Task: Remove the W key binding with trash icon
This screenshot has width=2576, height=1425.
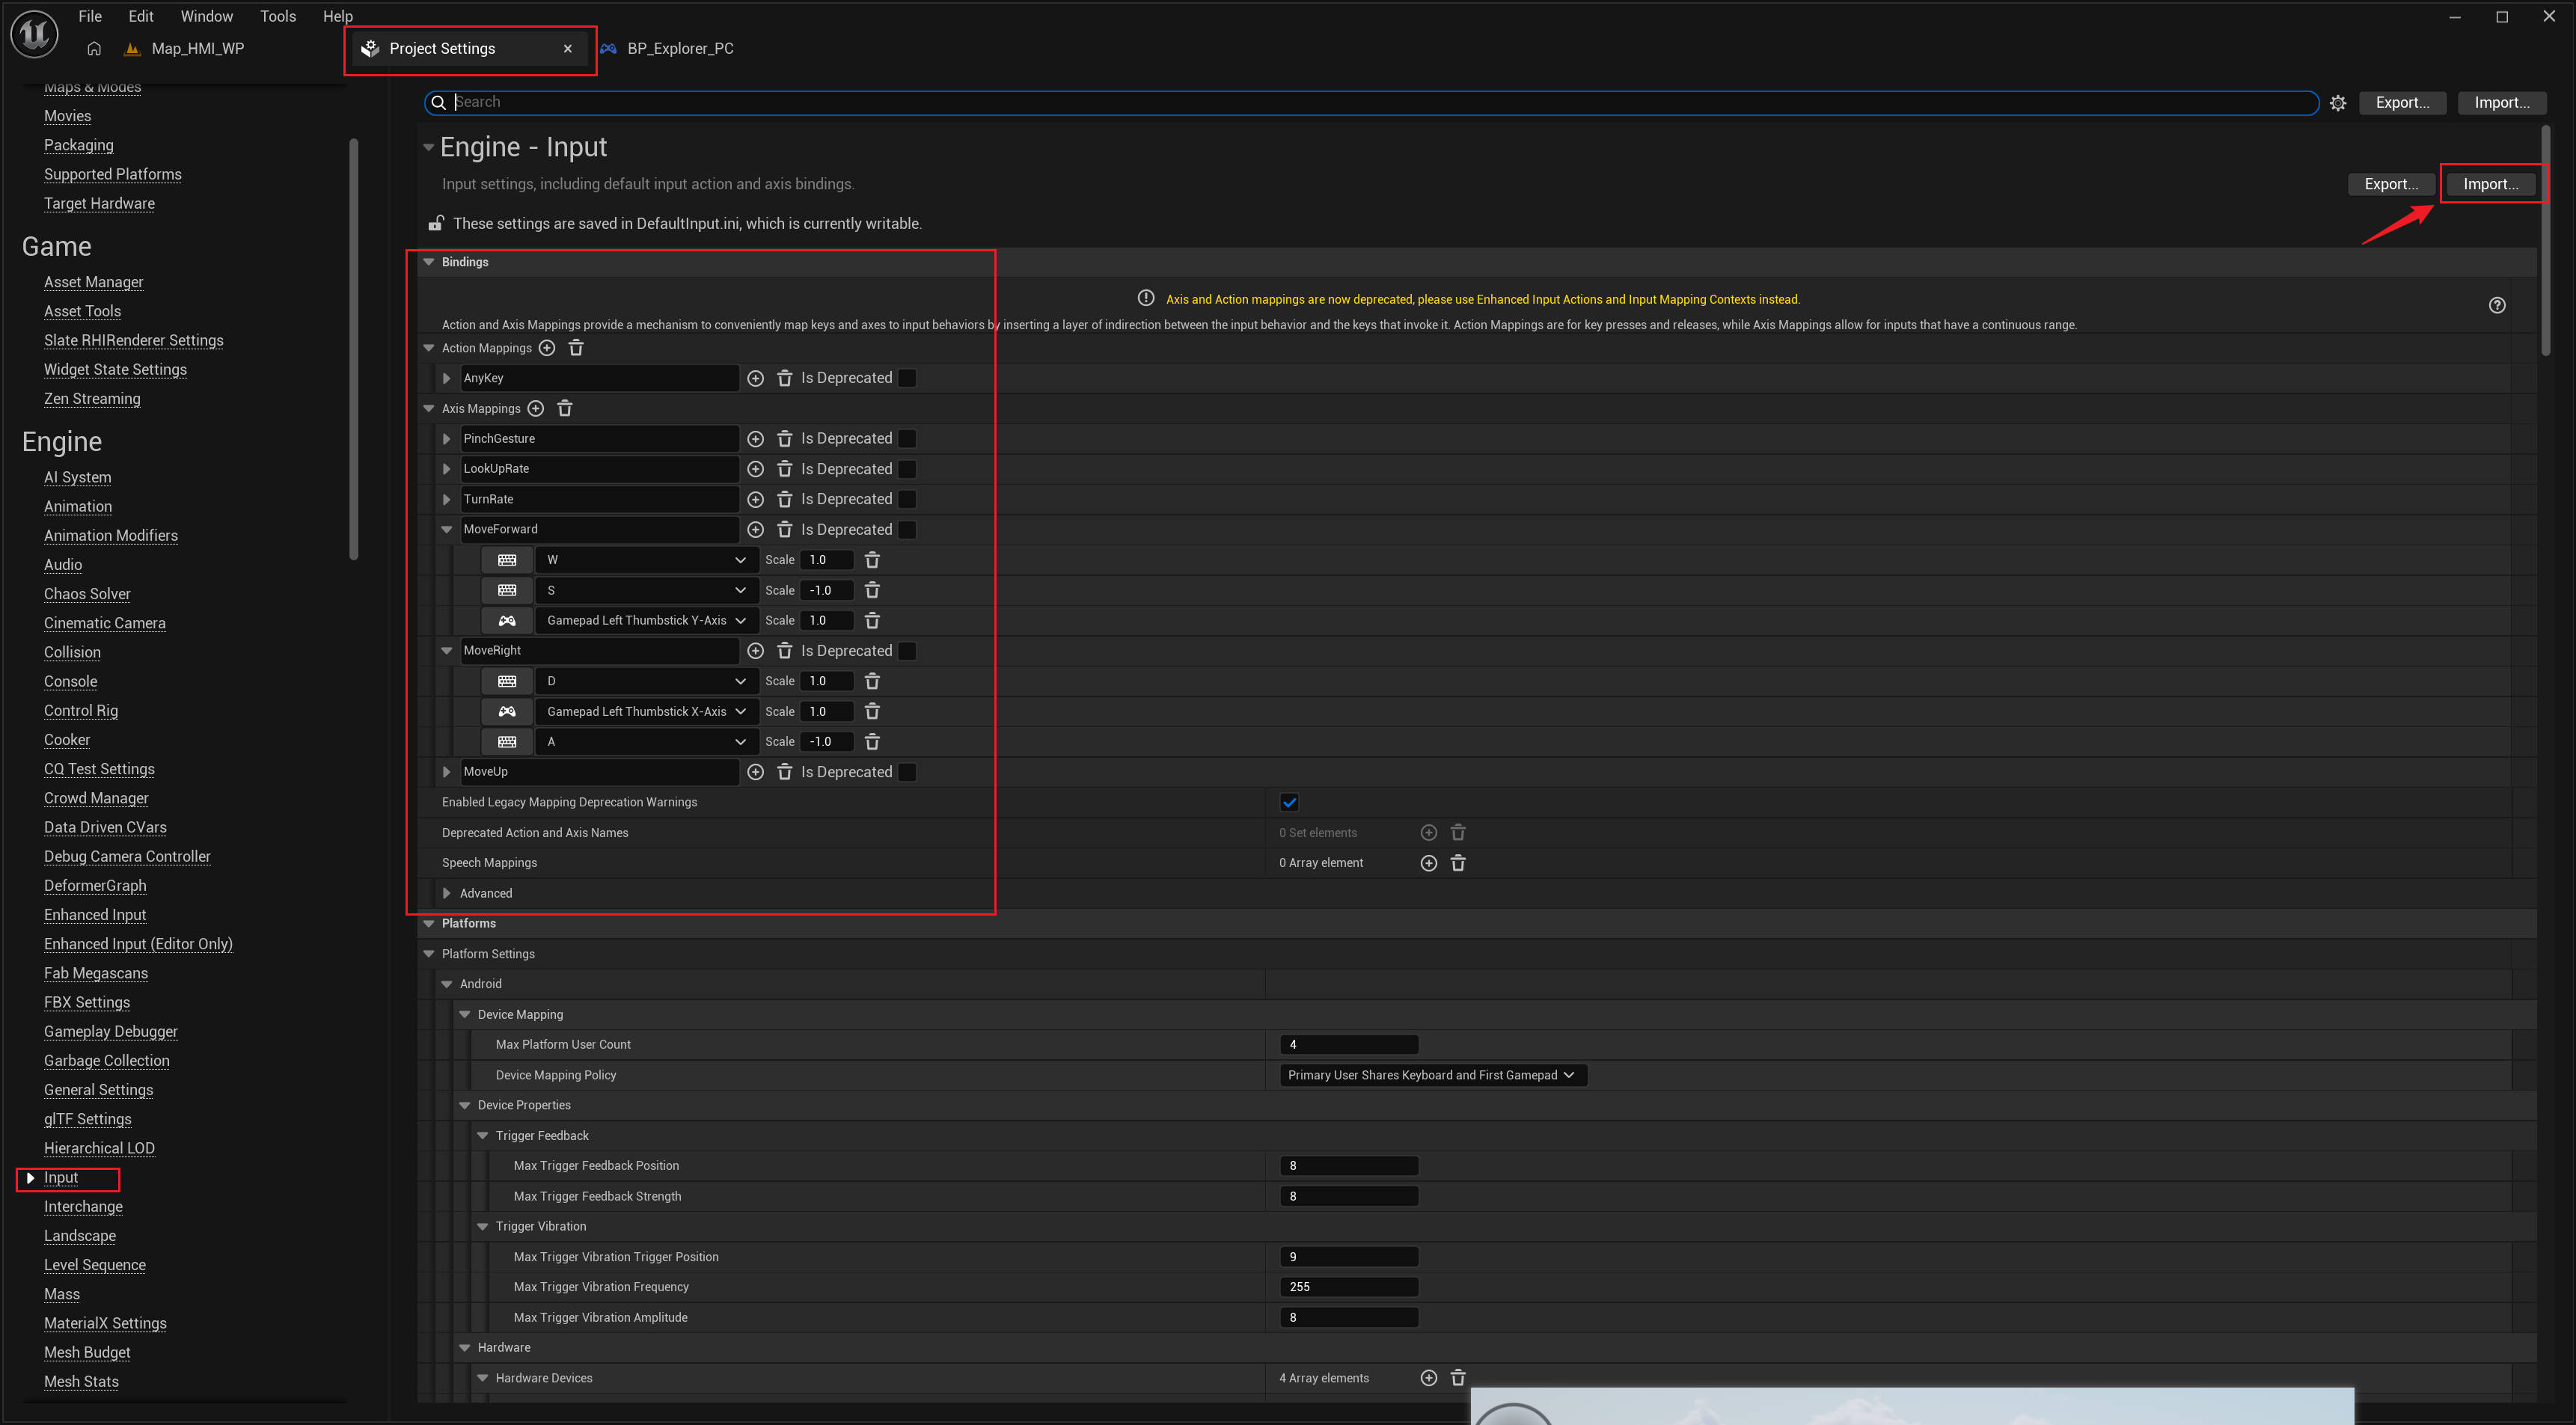Action: pos(872,560)
